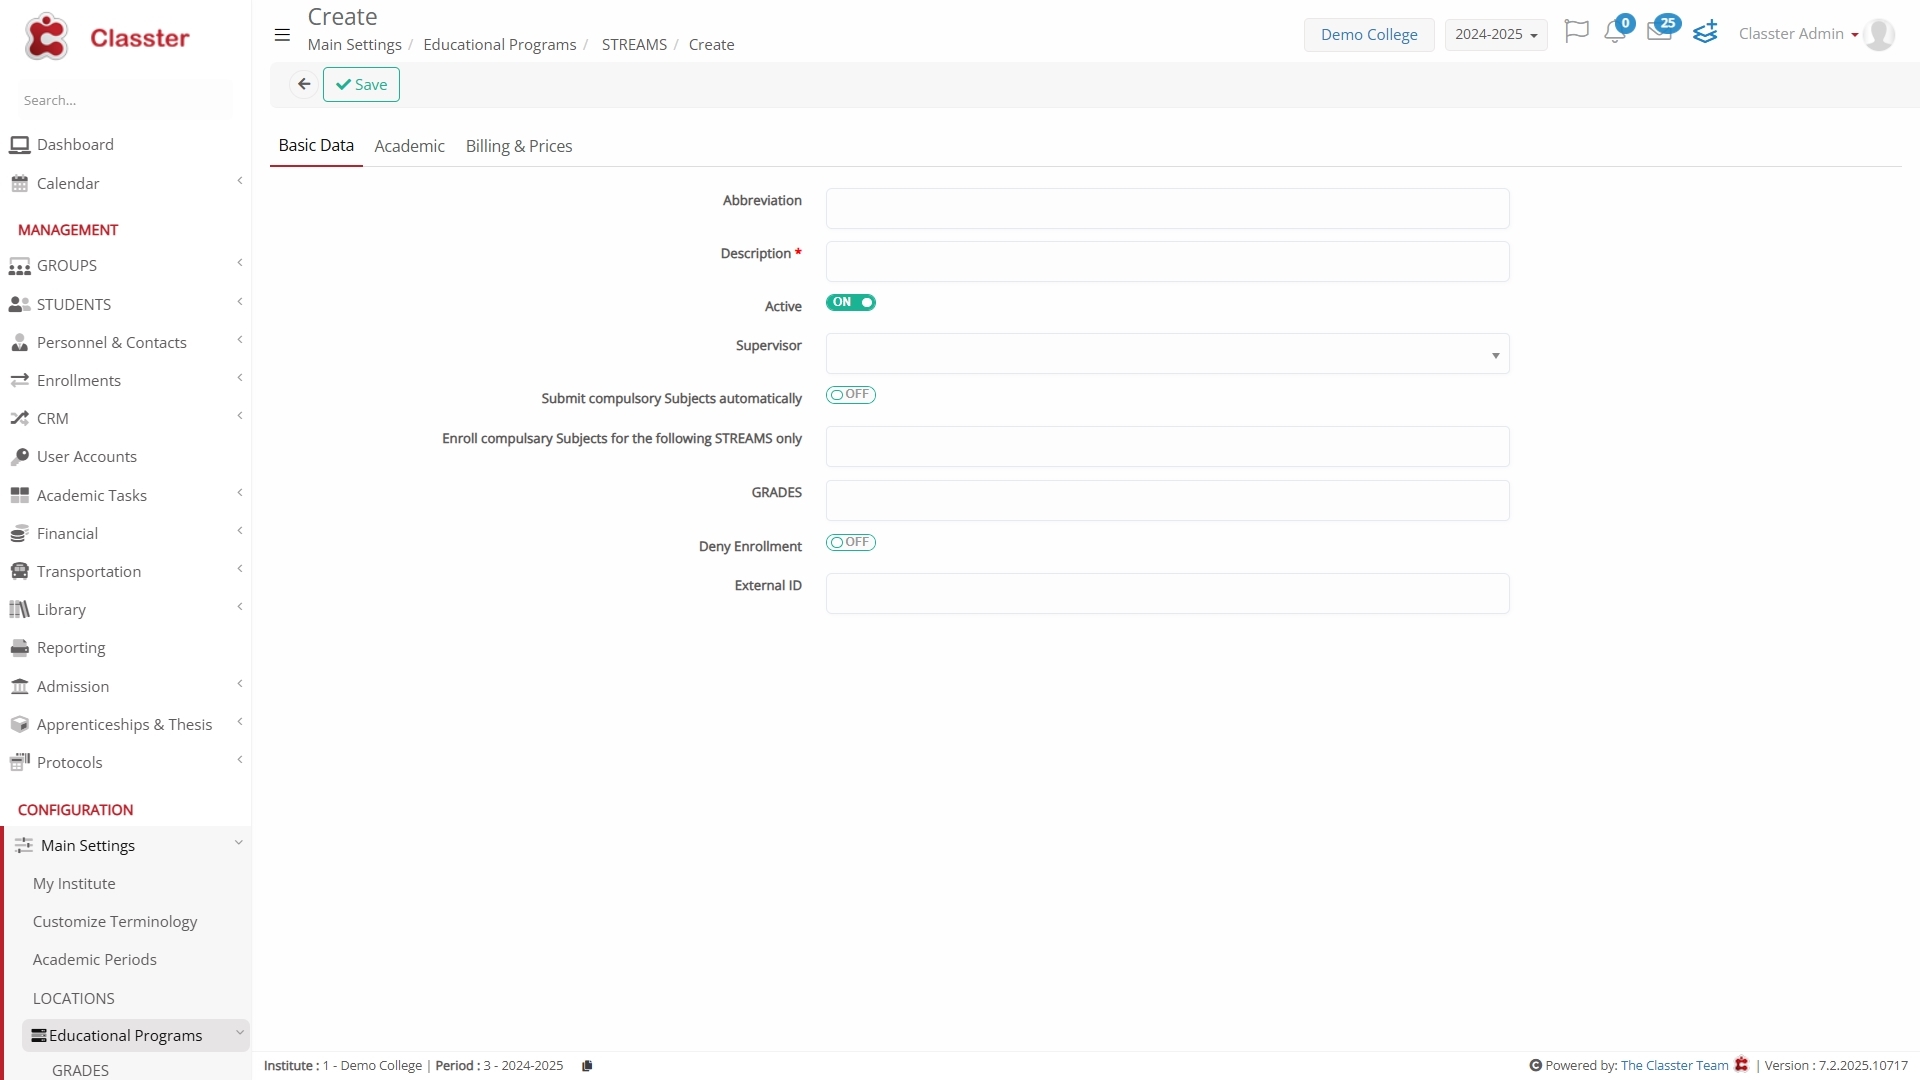The width and height of the screenshot is (1920, 1080).
Task: Focus the Description input field
Action: pos(1167,262)
